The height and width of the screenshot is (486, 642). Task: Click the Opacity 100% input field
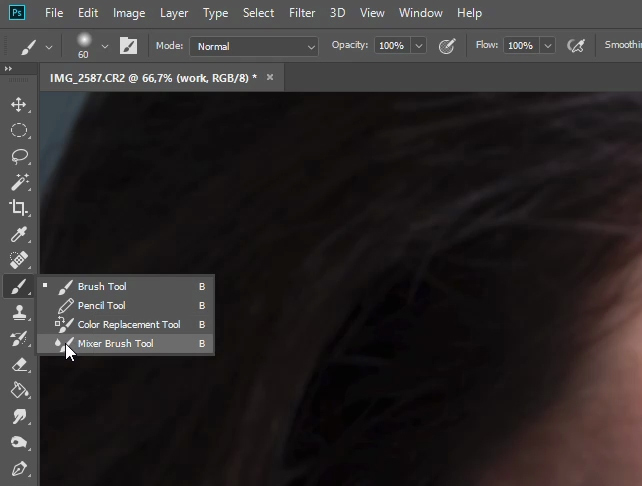click(x=392, y=46)
